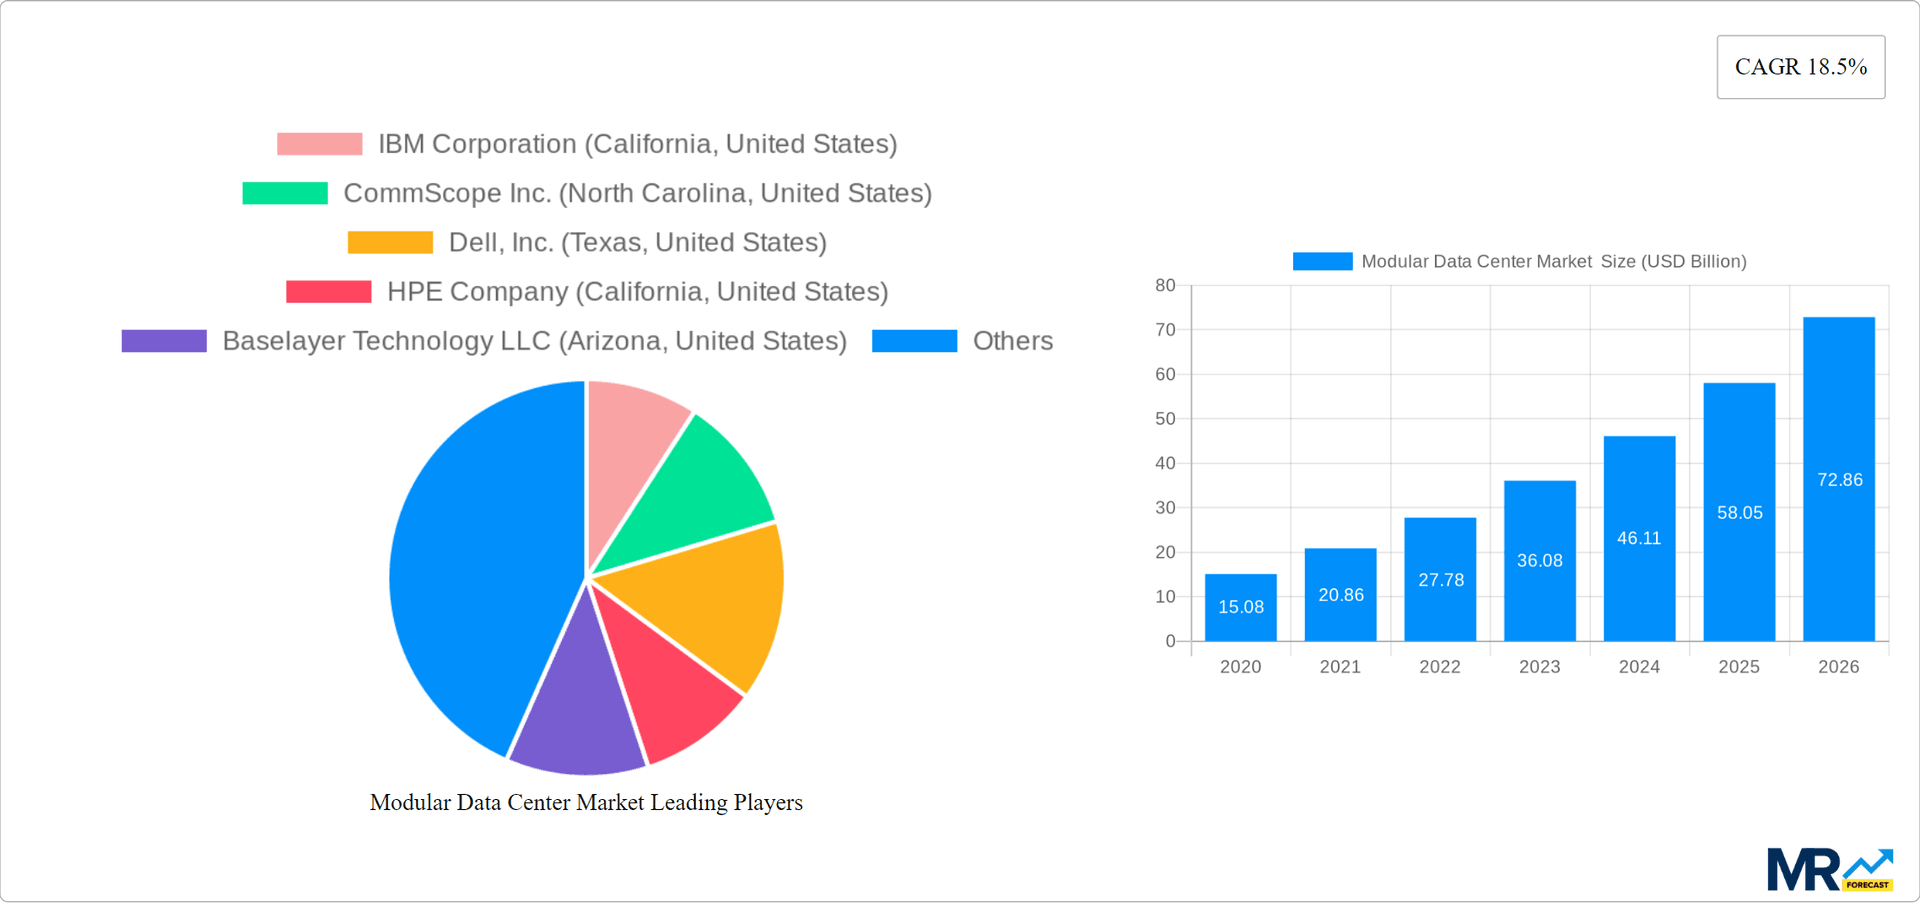1920x903 pixels.
Task: Click the blue arrow in the MR logo
Action: click(x=1870, y=864)
